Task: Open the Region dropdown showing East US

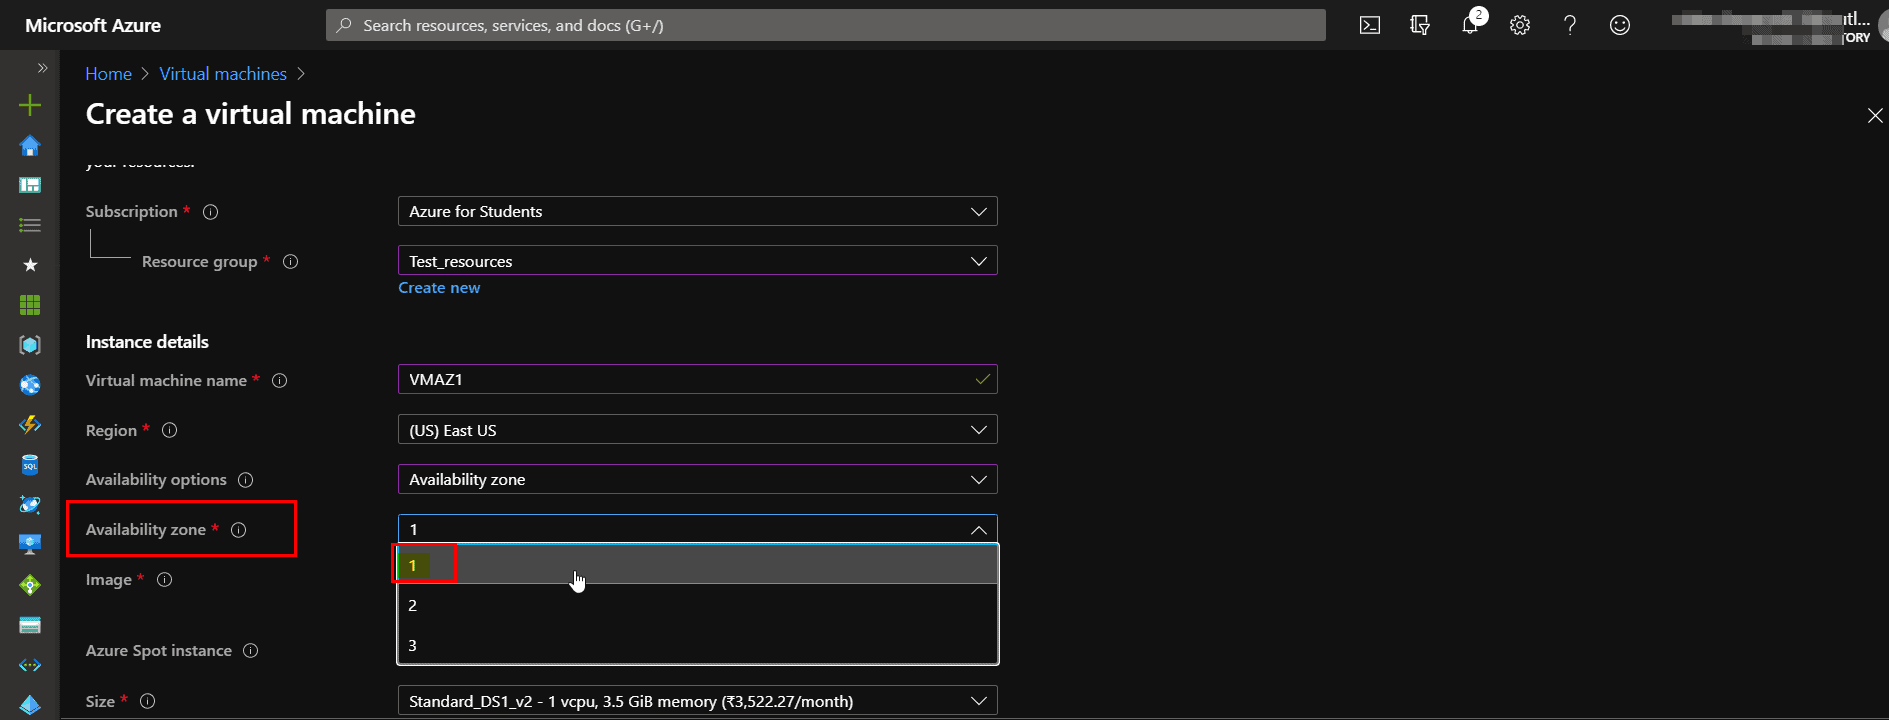Action: click(x=698, y=430)
